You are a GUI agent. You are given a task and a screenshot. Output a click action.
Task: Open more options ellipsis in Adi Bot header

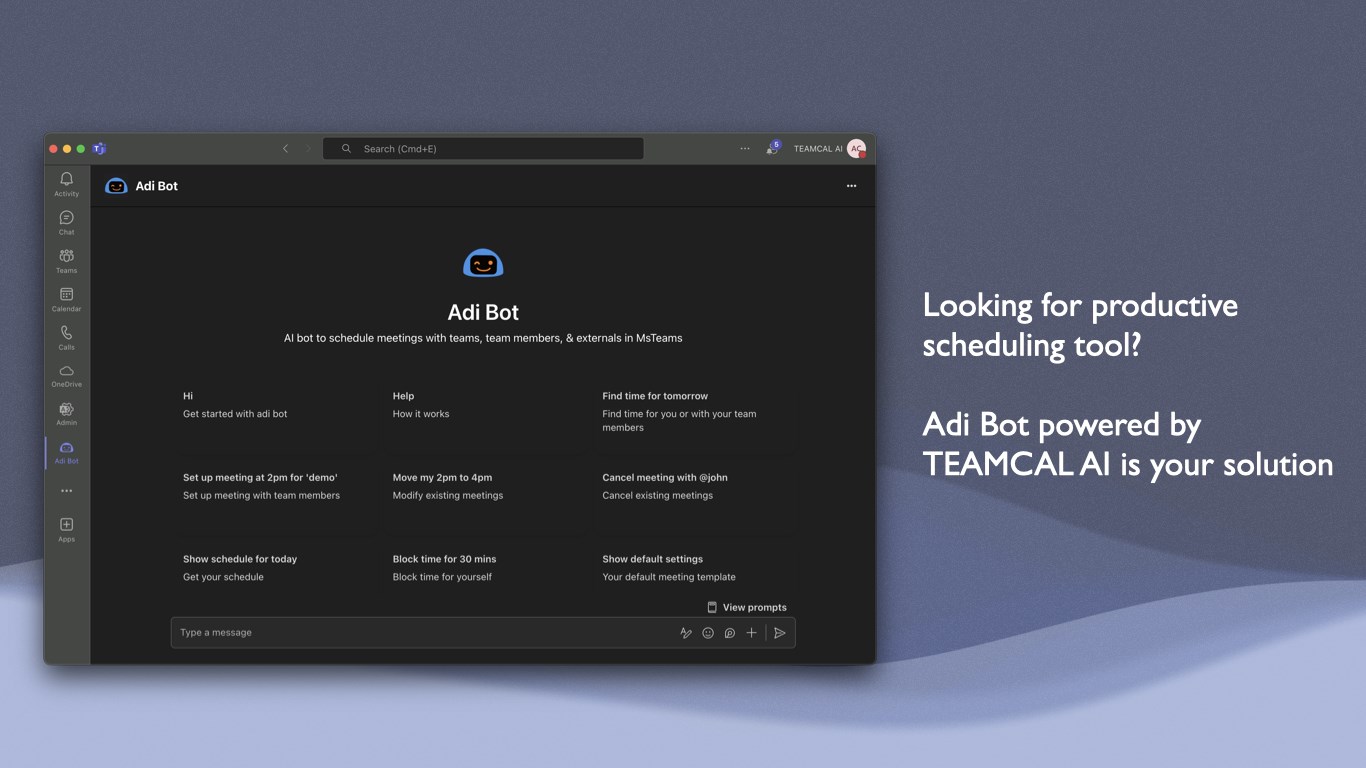tap(851, 186)
